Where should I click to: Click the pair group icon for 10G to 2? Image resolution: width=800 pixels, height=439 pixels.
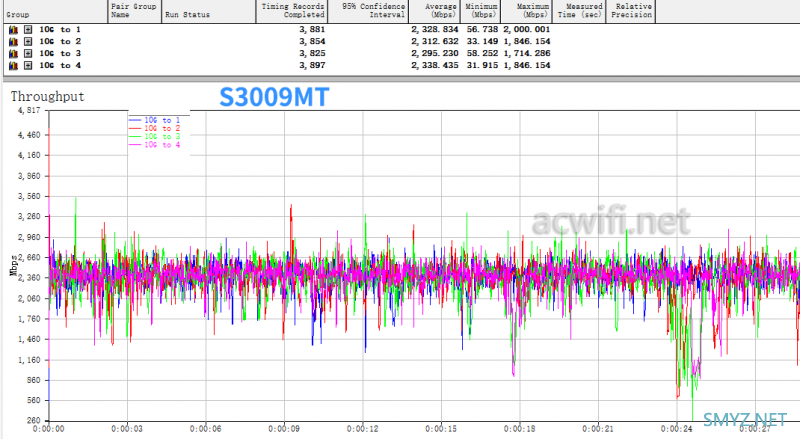pyautogui.click(x=13, y=41)
